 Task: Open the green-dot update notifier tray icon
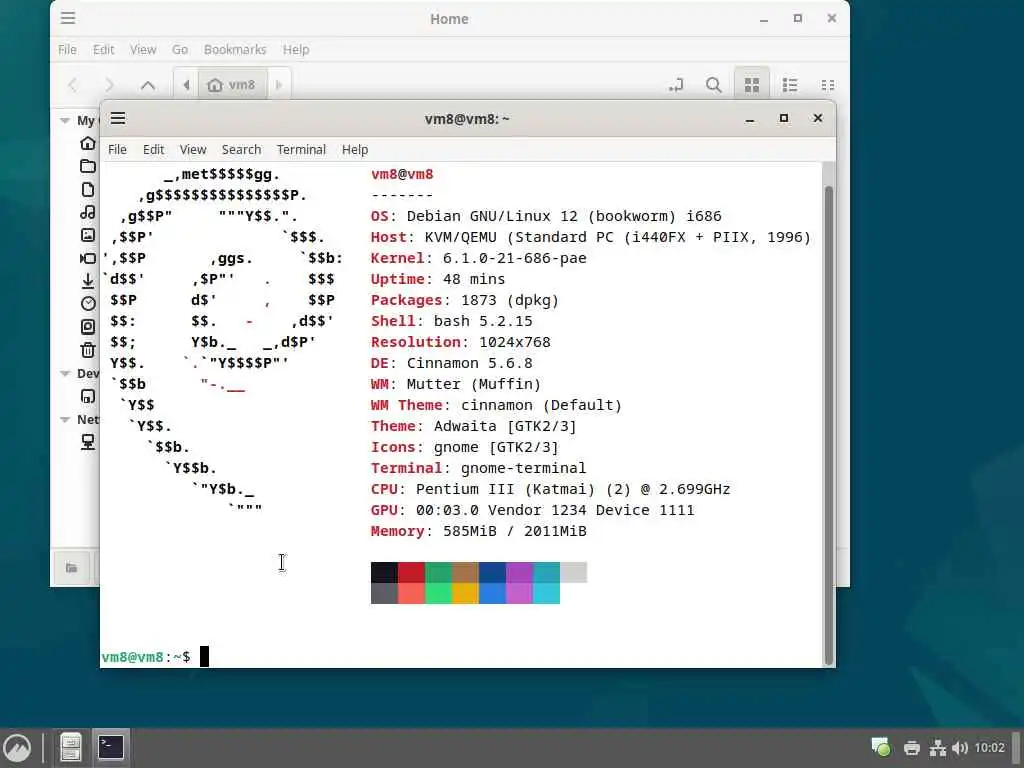(881, 747)
